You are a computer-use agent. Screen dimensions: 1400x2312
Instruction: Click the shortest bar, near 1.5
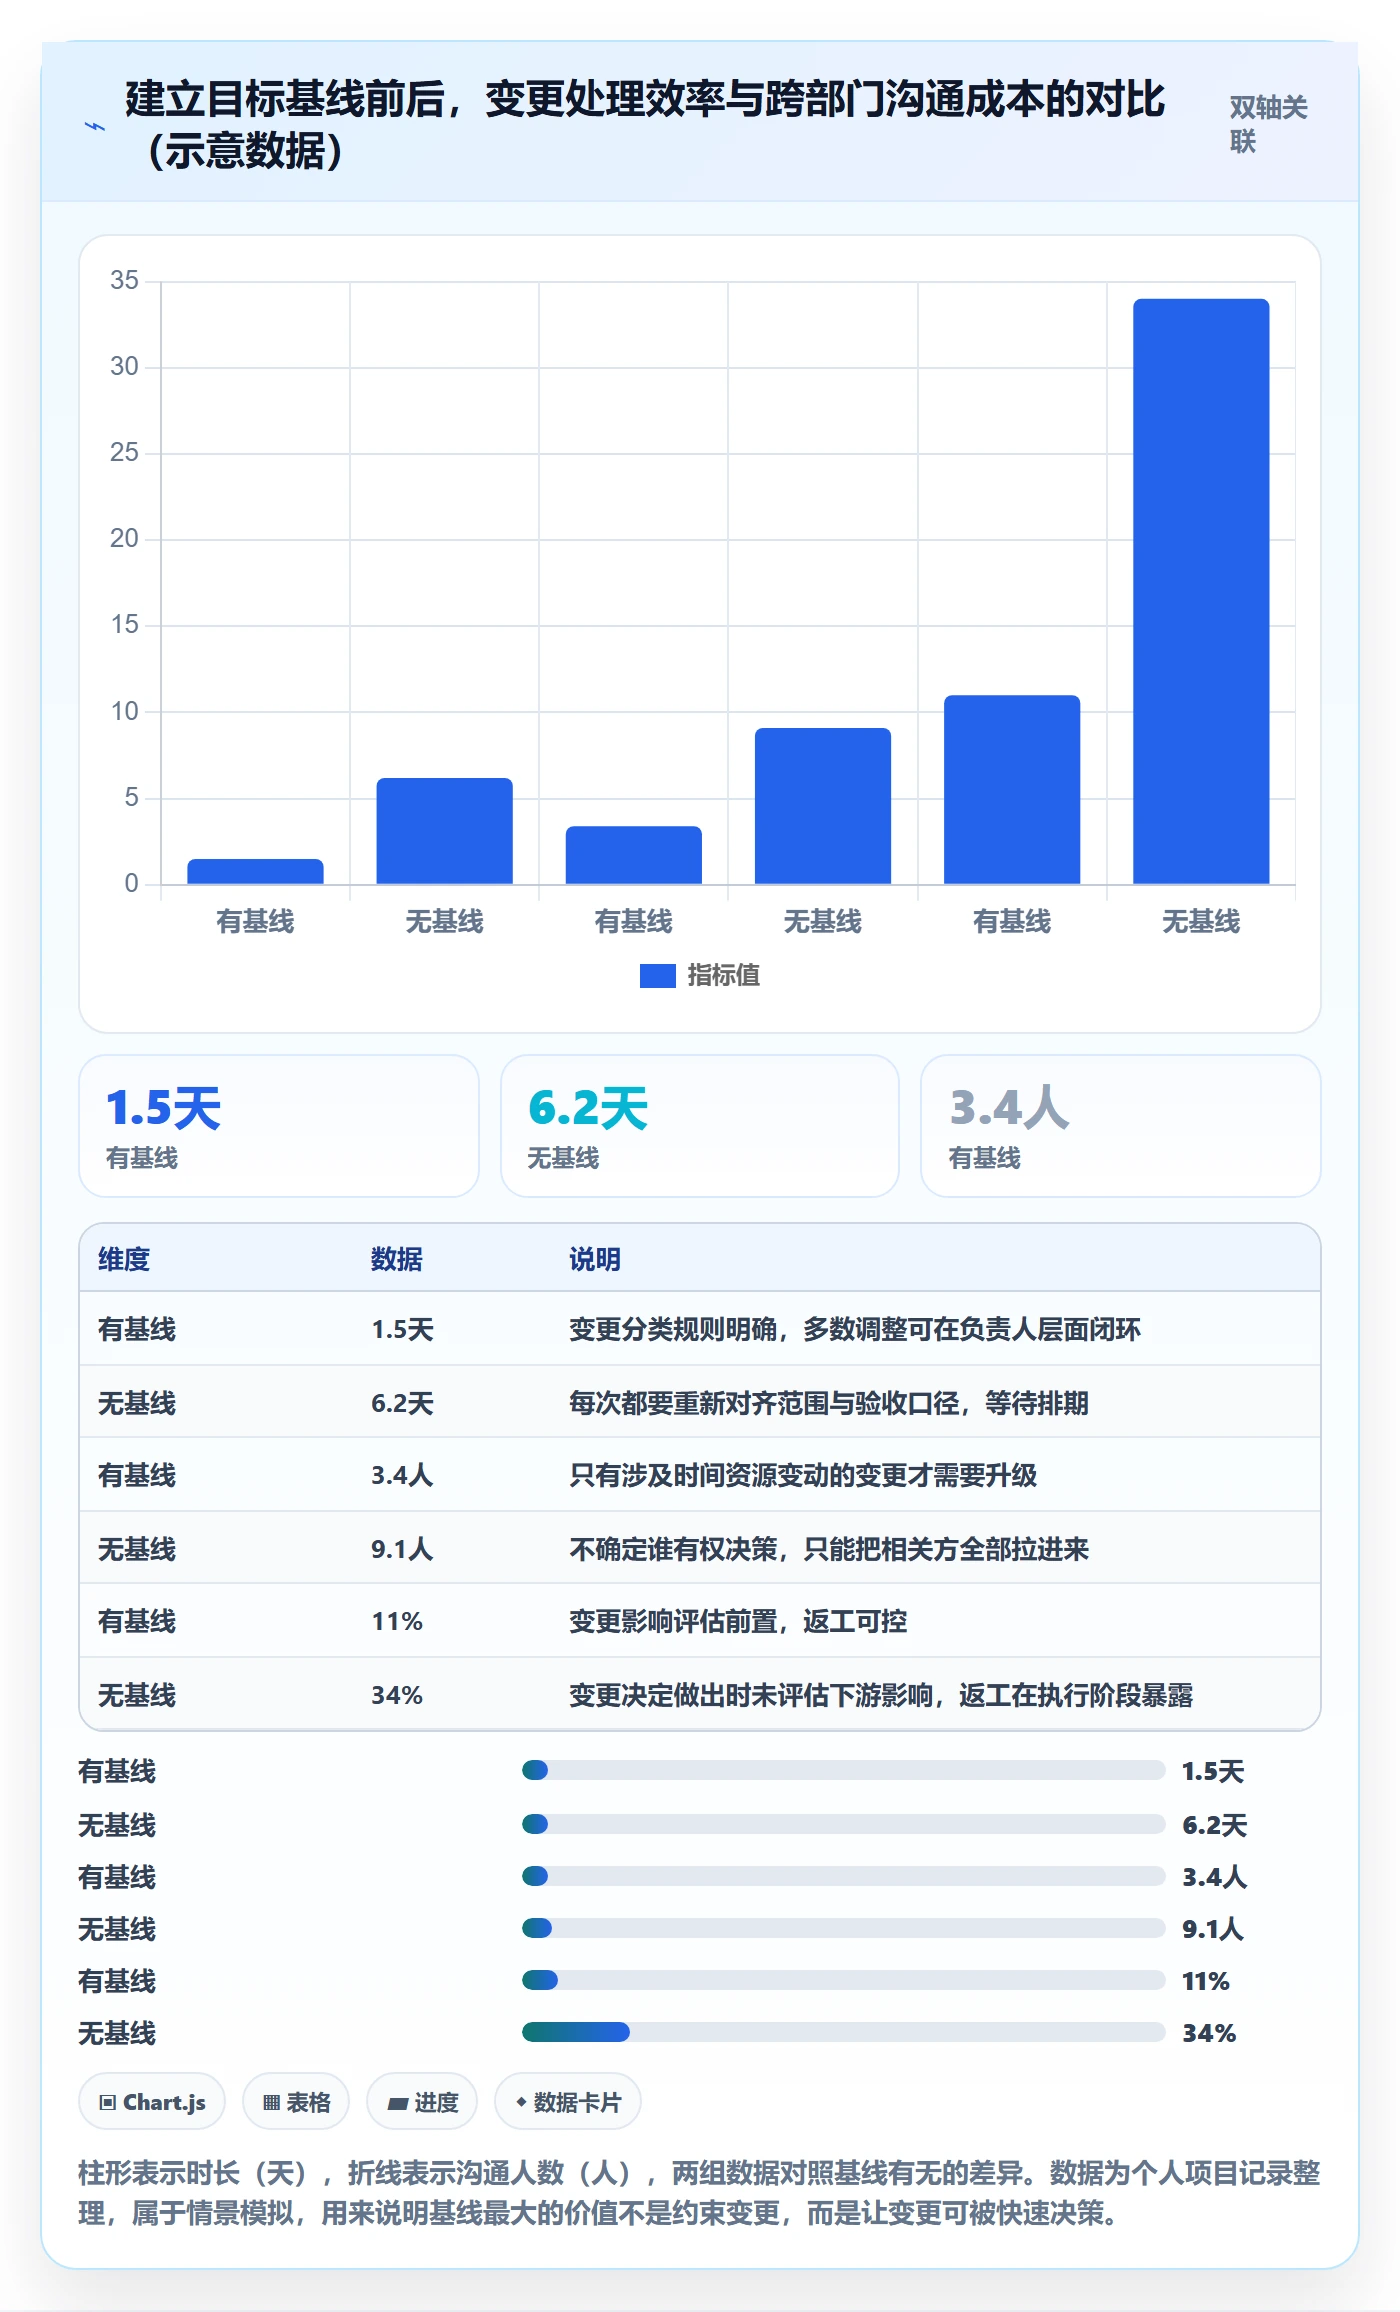coord(255,871)
